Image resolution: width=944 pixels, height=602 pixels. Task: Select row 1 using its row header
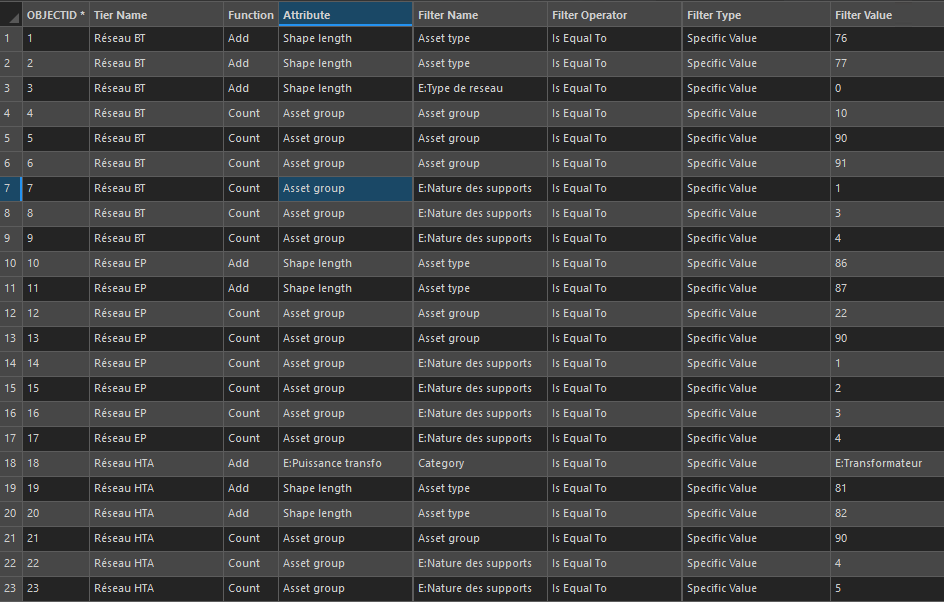click(11, 39)
